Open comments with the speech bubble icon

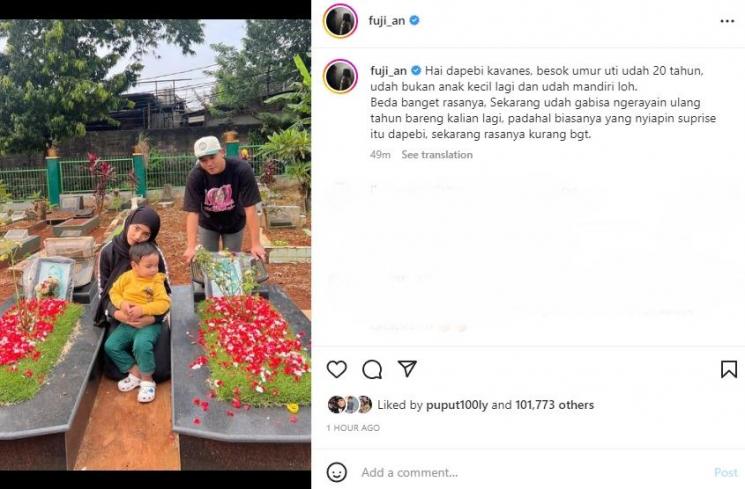372,369
